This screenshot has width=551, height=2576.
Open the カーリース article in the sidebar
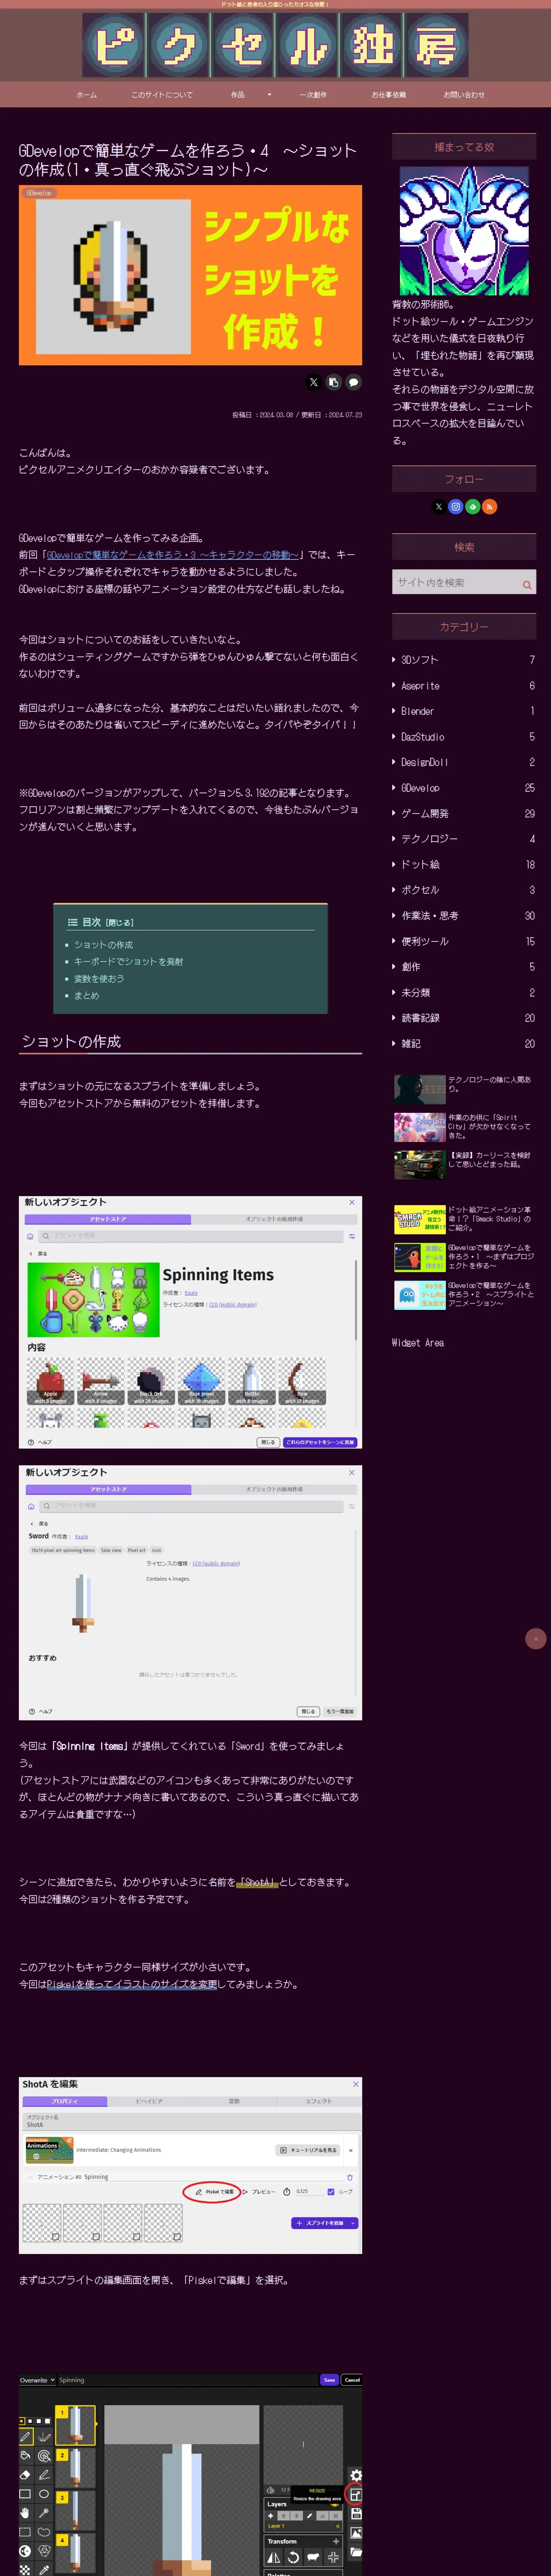tap(464, 1165)
